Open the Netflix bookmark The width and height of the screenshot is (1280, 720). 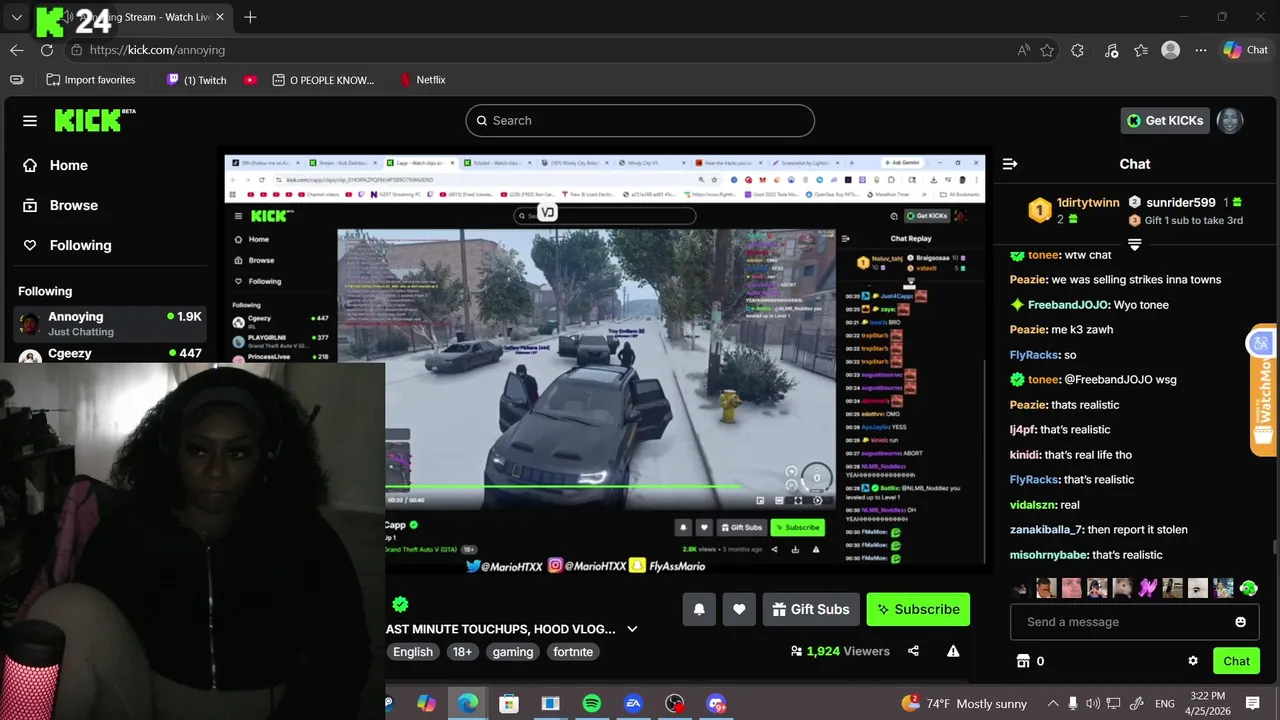pyautogui.click(x=422, y=80)
